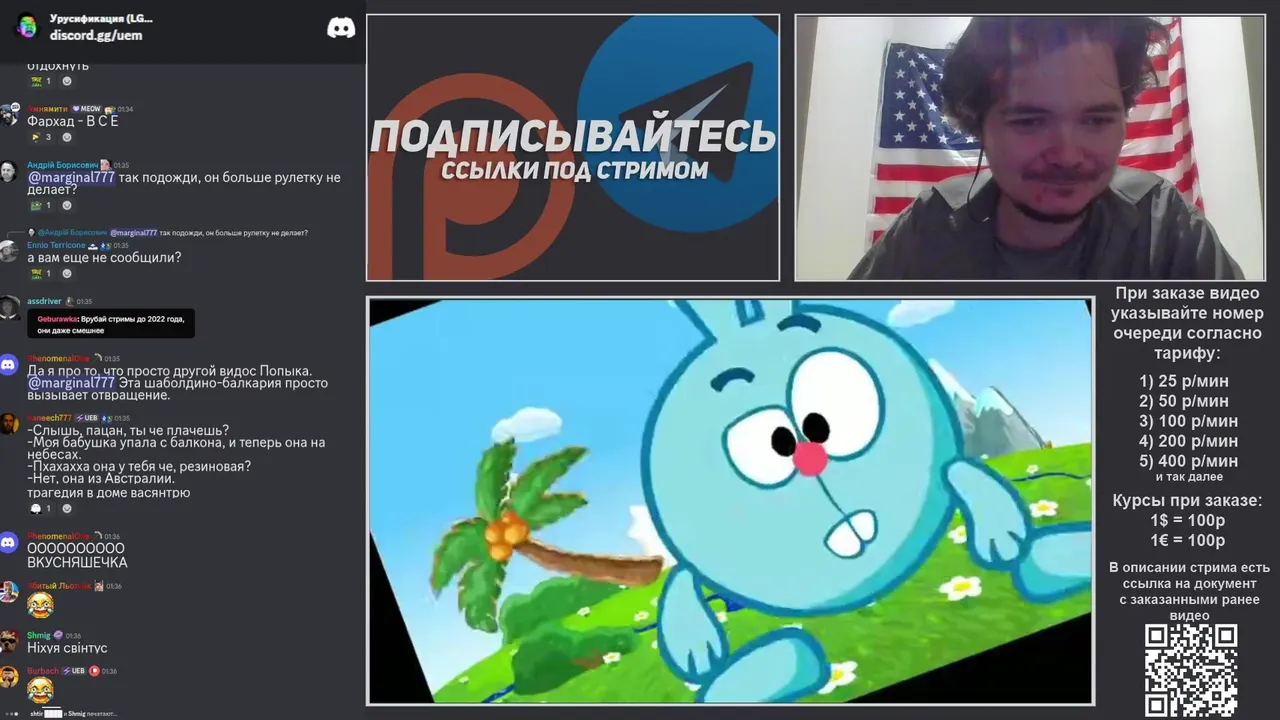The image size is (1280, 720).
Task: Click the '1€ = 100р' rate text
Action: tap(1188, 540)
